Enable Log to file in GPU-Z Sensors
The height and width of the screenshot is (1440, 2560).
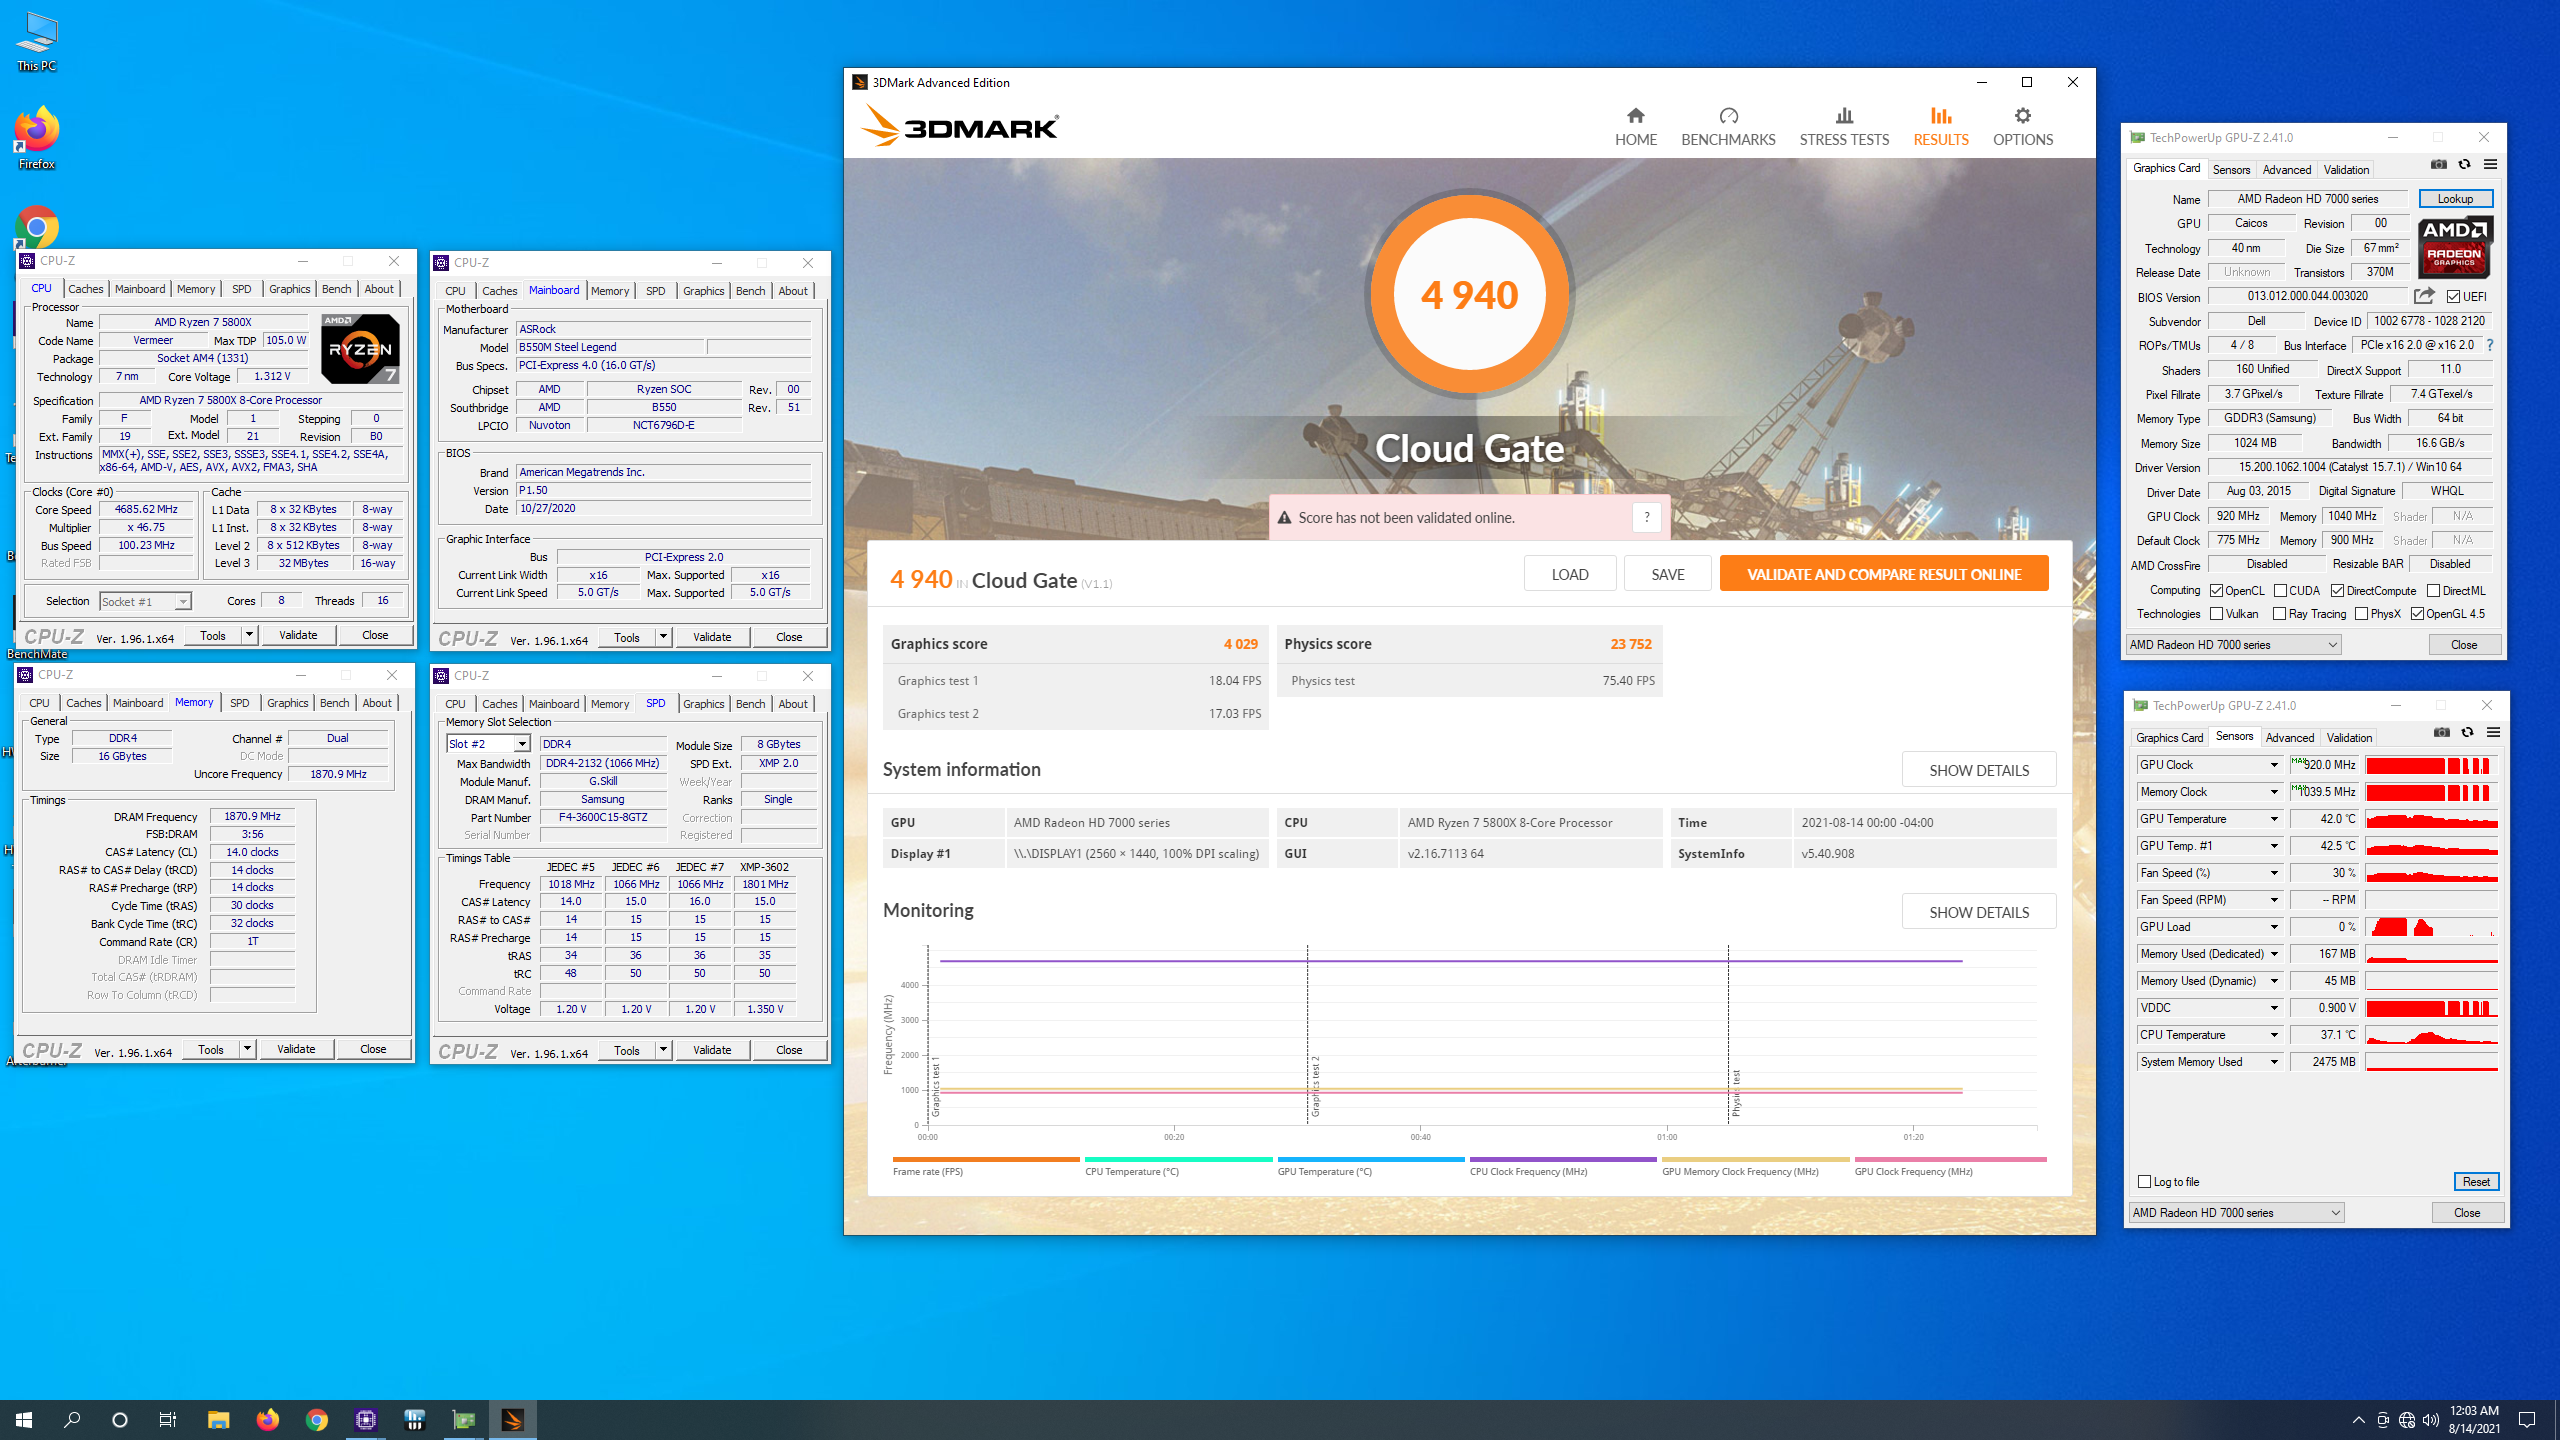(x=2144, y=1181)
